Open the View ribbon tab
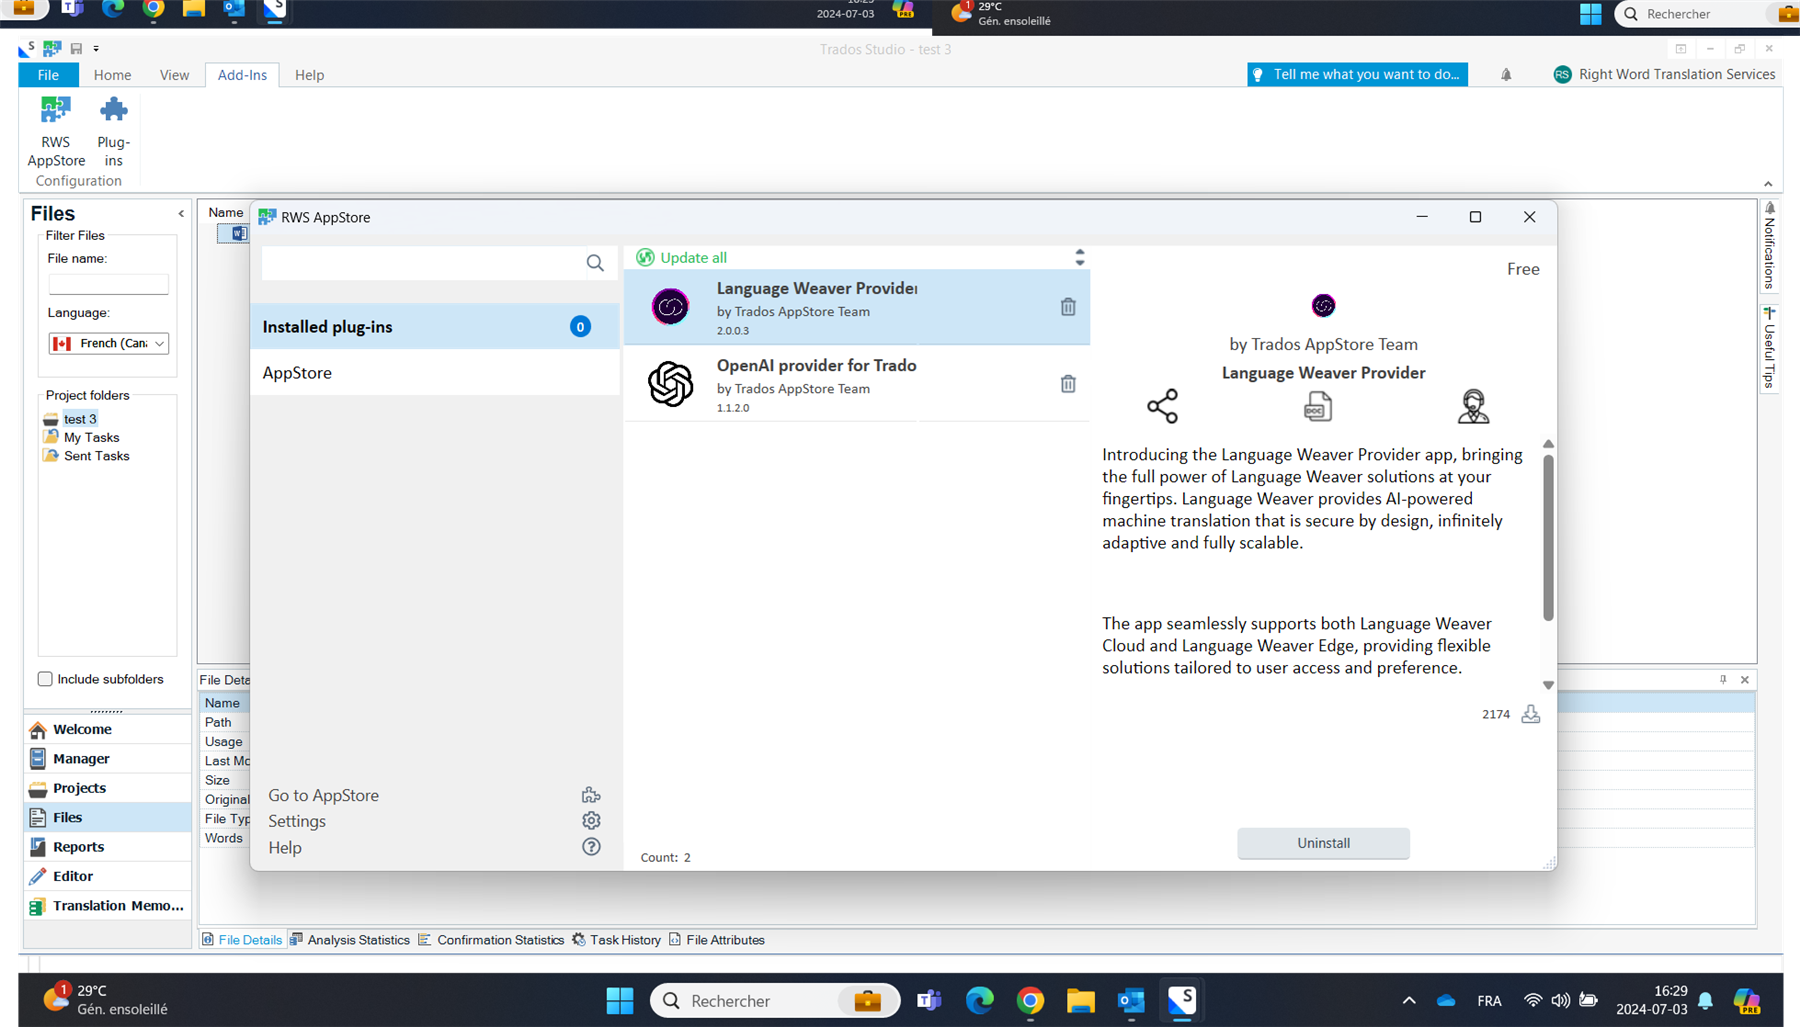Screen dimensions: 1800x1027 click(x=174, y=75)
